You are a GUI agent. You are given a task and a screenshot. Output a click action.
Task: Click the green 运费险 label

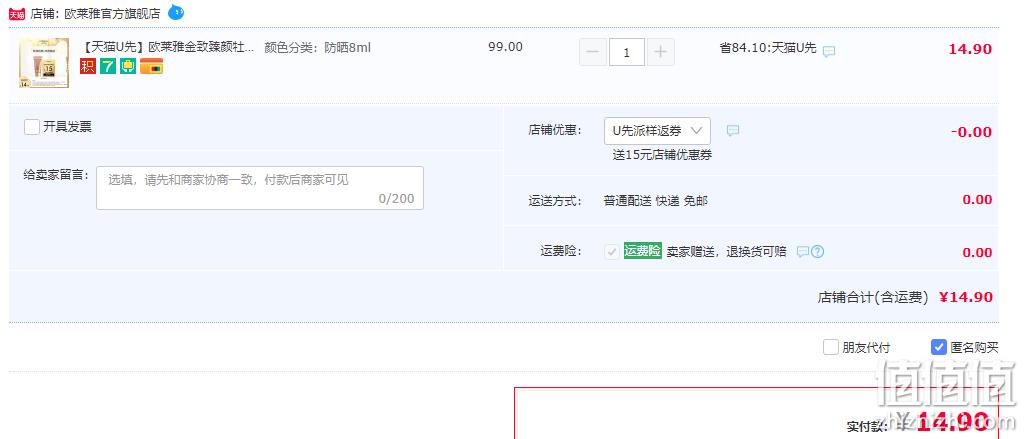[643, 251]
